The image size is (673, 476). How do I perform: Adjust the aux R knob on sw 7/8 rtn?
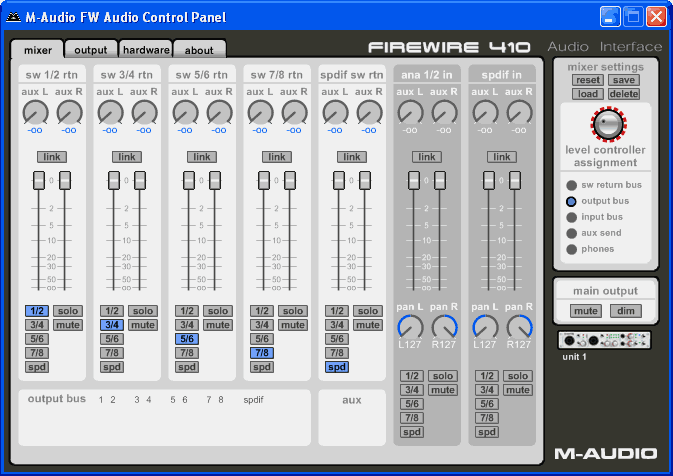[294, 112]
